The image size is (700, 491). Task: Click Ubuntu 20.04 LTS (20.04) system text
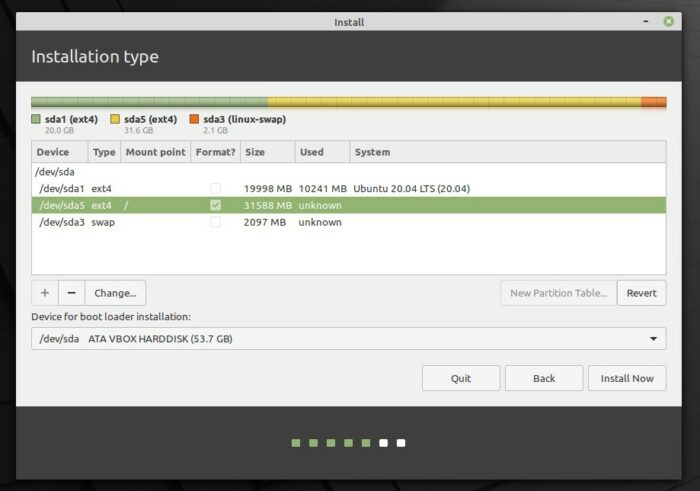coord(412,188)
